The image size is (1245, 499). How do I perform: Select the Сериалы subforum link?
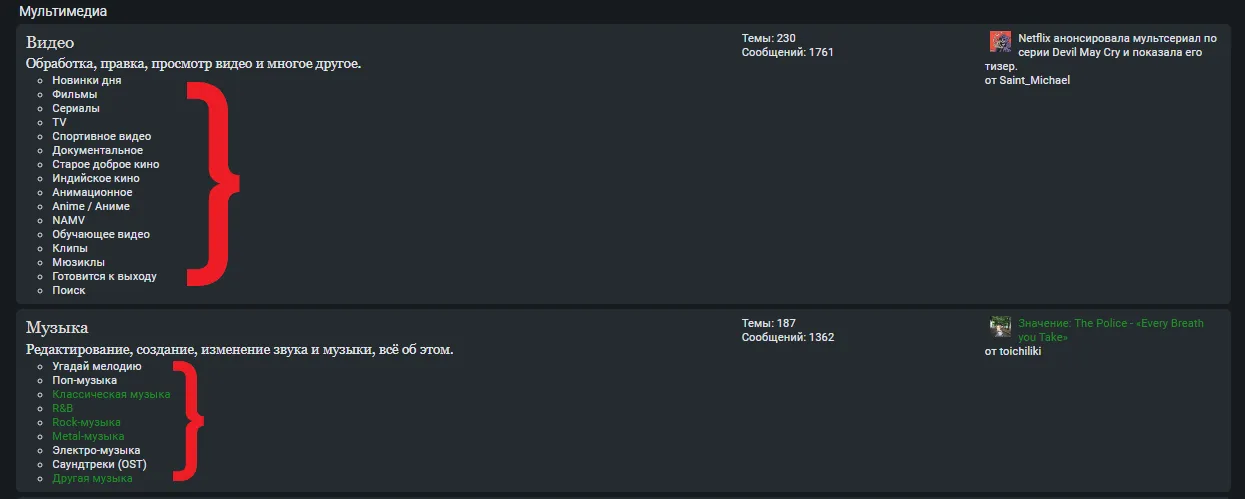(x=76, y=108)
